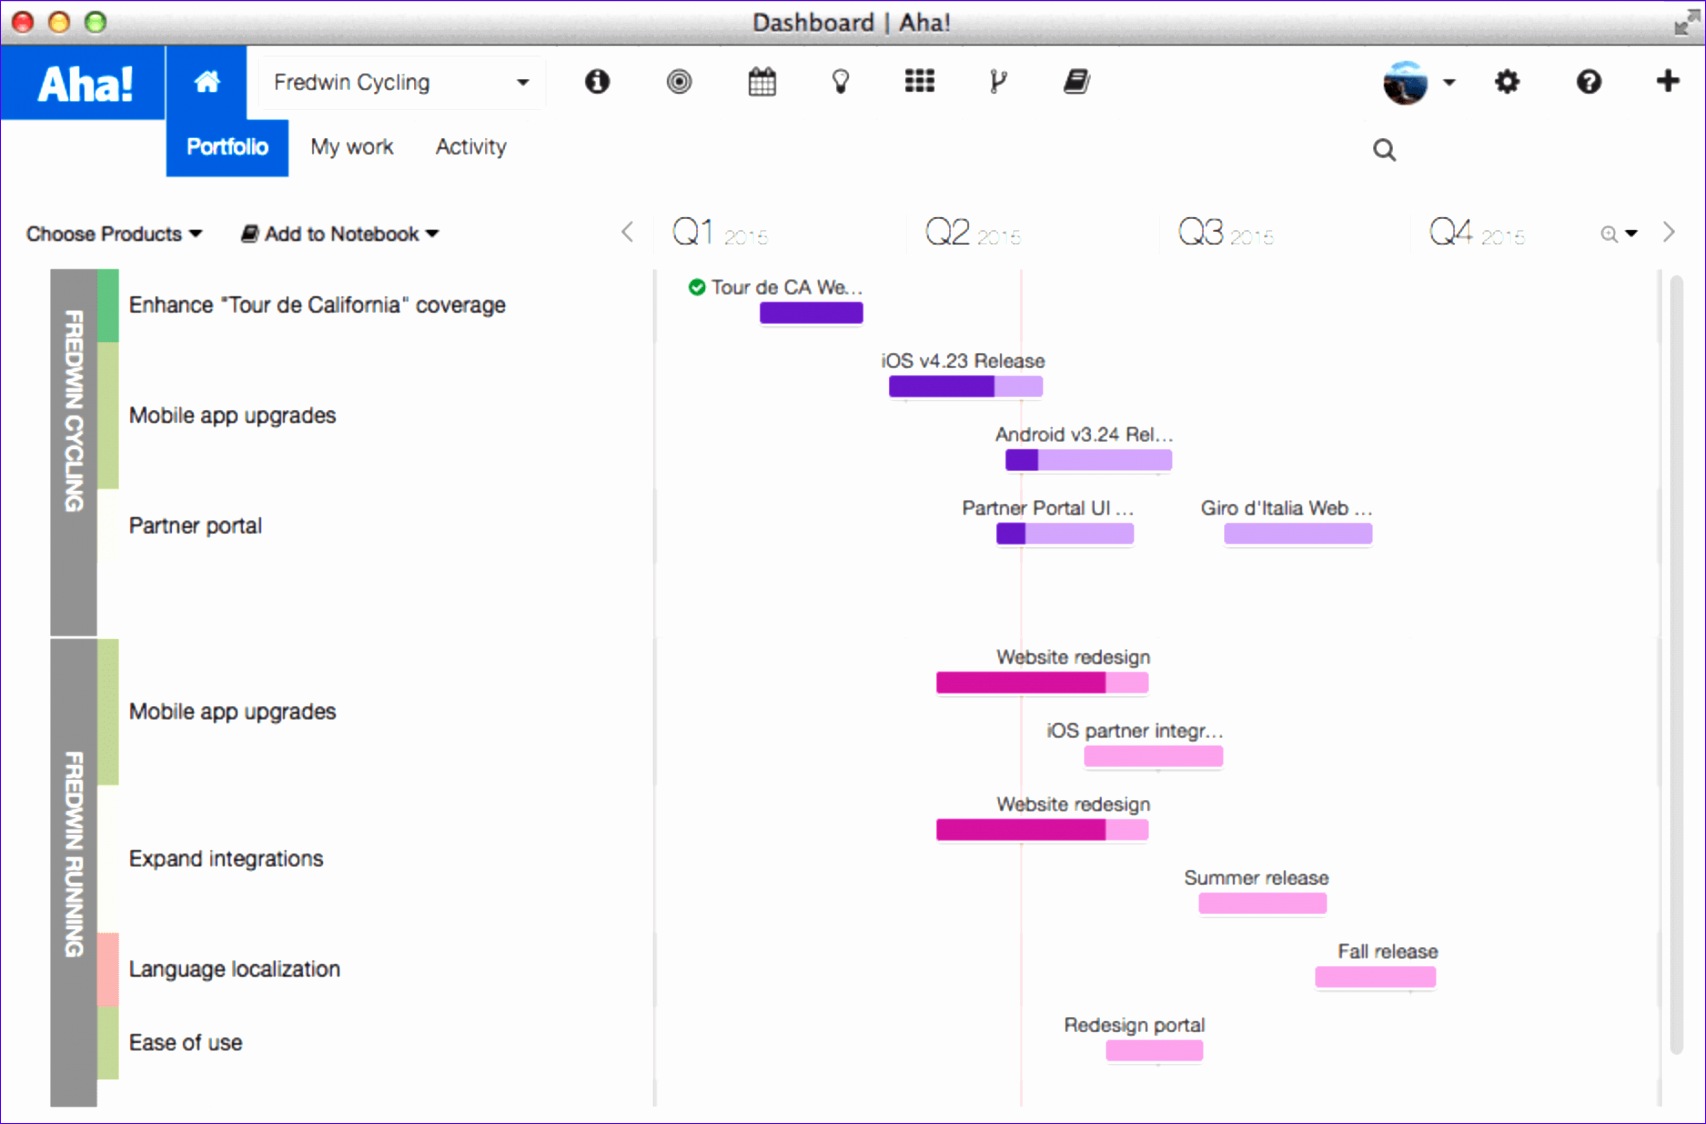
Task: Select the Portfolio tab
Action: [226, 146]
